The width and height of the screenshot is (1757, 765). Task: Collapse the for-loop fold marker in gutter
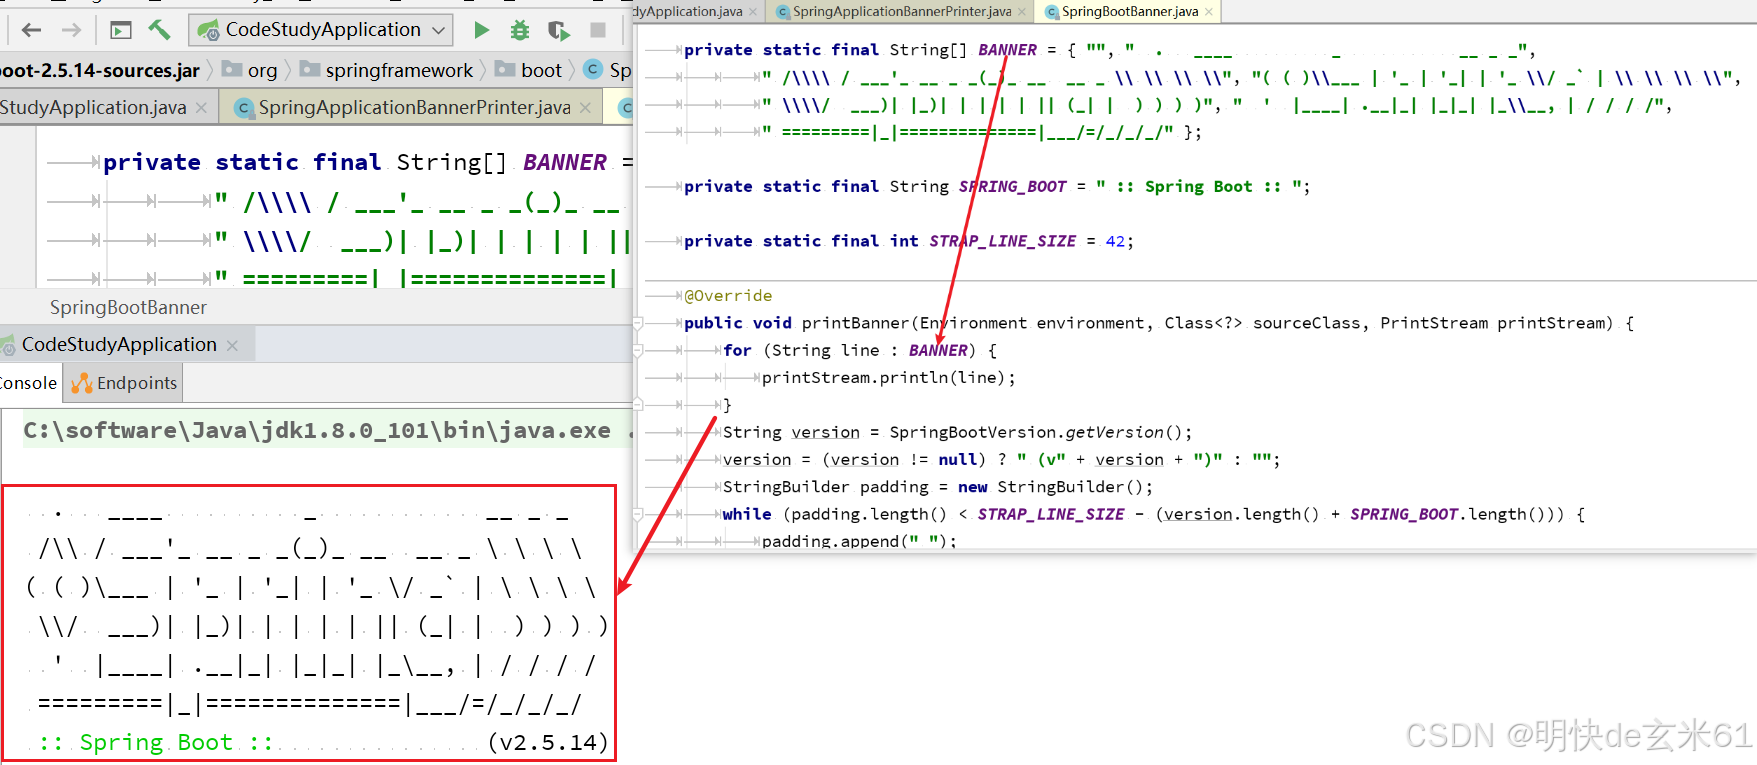pos(638,351)
